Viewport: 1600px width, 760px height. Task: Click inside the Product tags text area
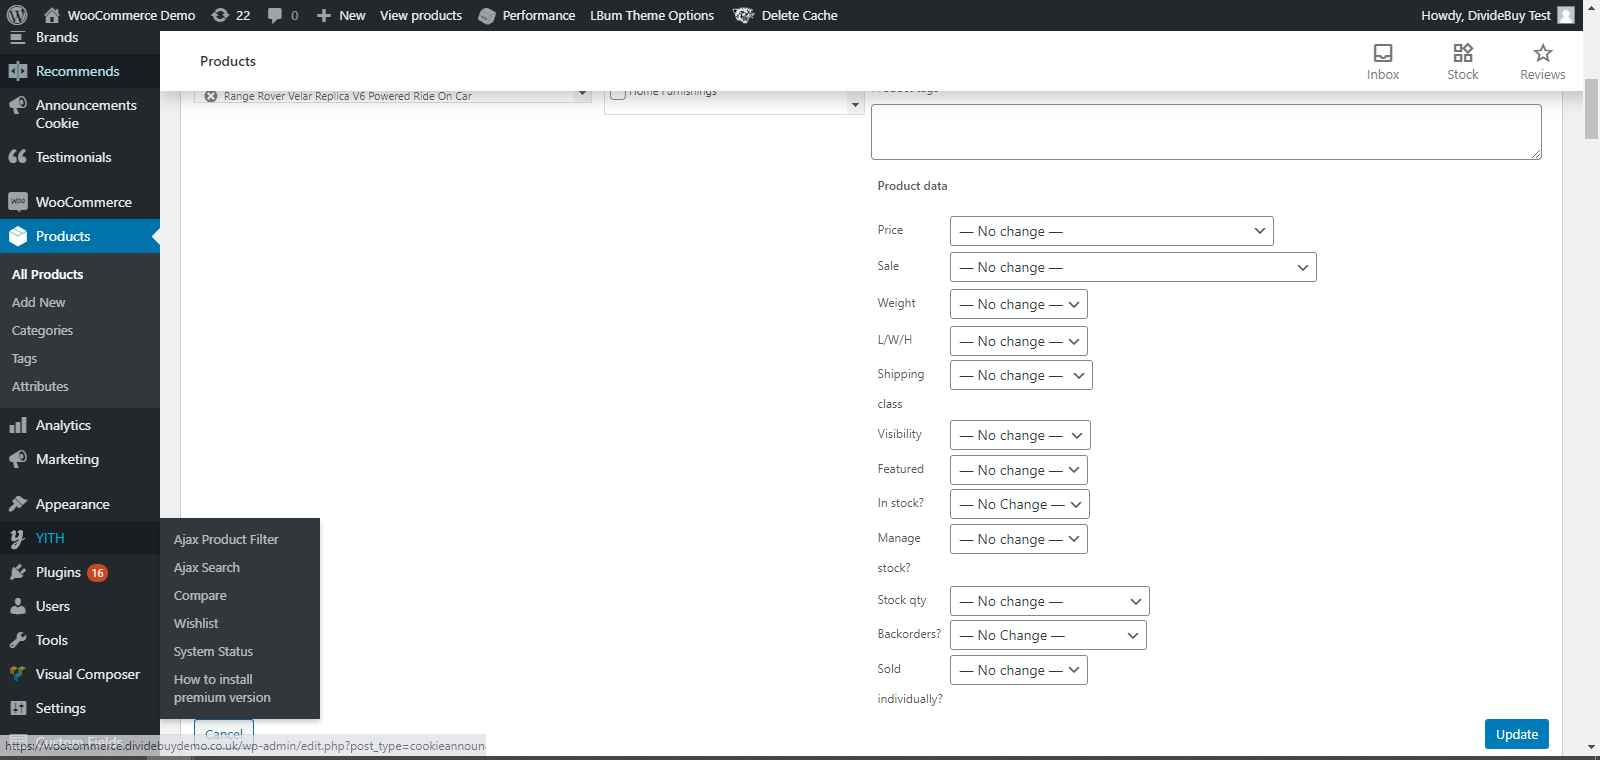click(1205, 131)
